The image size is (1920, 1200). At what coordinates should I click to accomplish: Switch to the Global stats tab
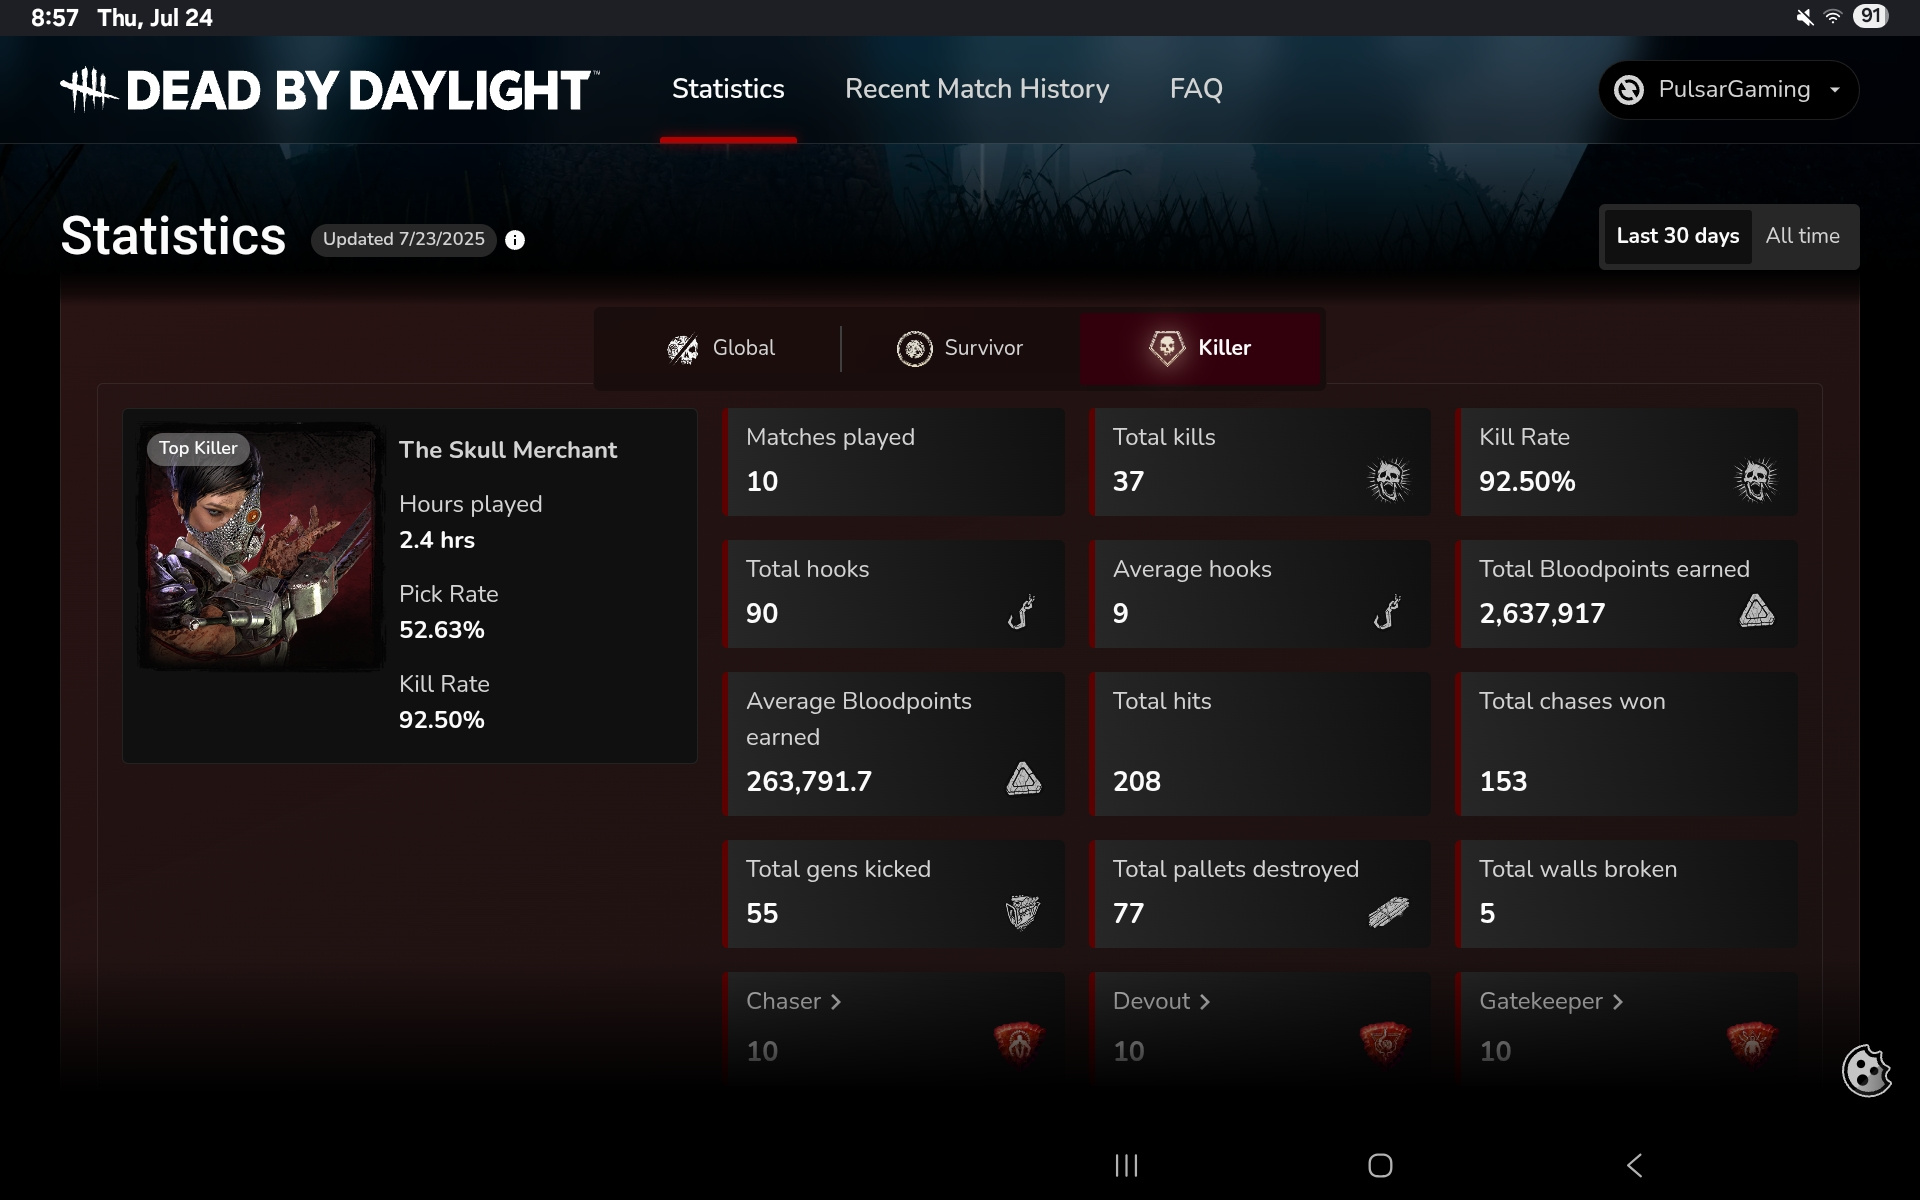(721, 348)
